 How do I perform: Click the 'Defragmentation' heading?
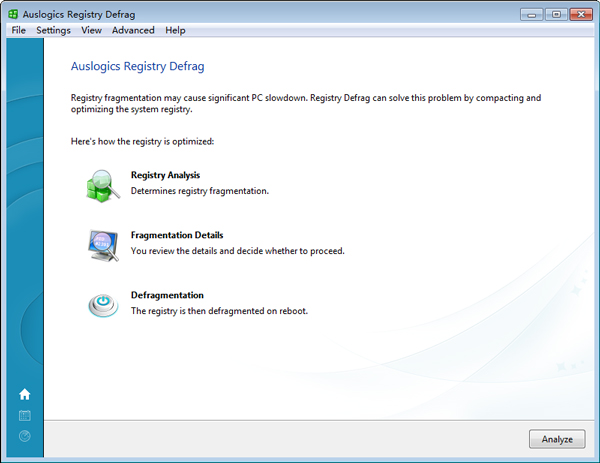pyautogui.click(x=167, y=295)
